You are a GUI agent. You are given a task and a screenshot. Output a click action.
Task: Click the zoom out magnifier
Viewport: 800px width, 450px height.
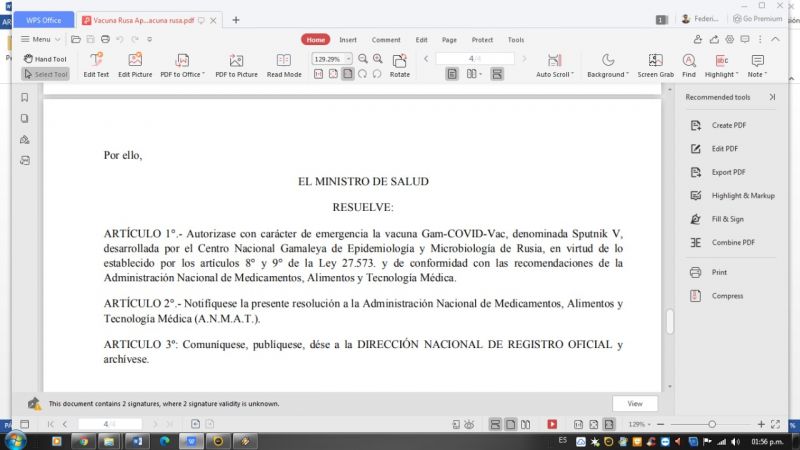(363, 59)
